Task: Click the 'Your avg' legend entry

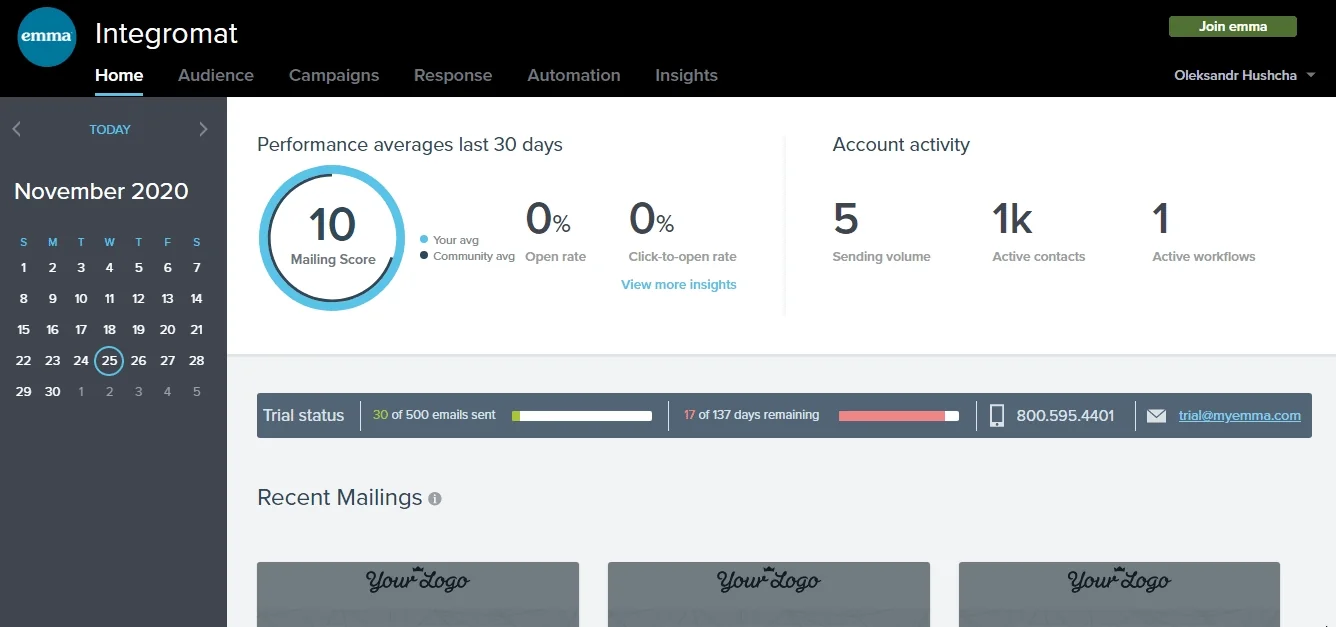Action: 449,240
